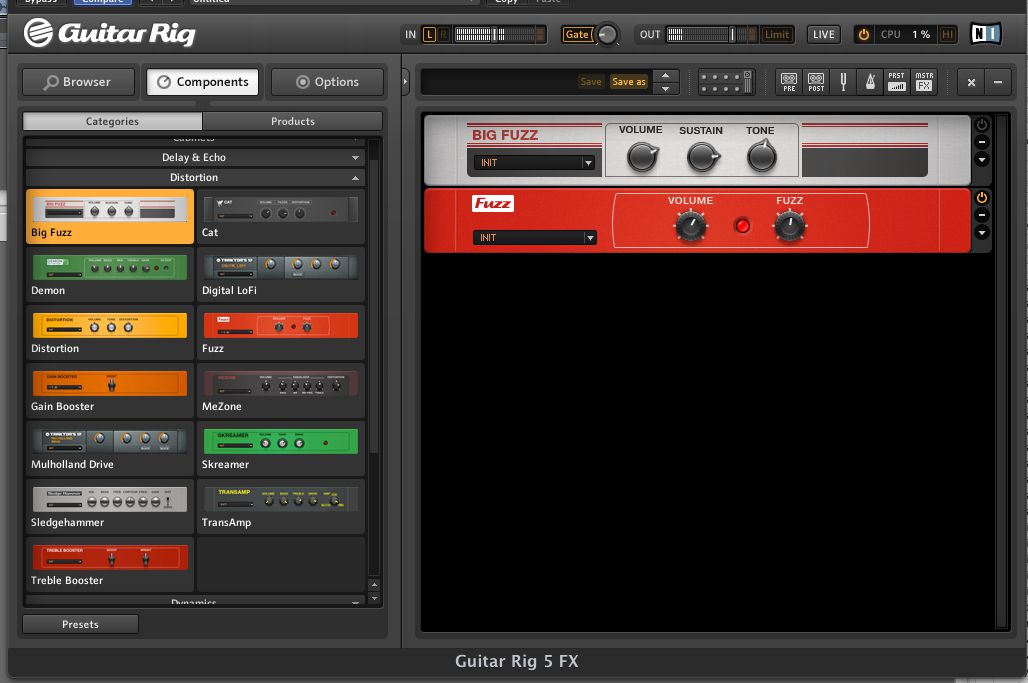The image size is (1028, 683).
Task: Open the rack tools dotted-grid icon
Action: pos(726,82)
